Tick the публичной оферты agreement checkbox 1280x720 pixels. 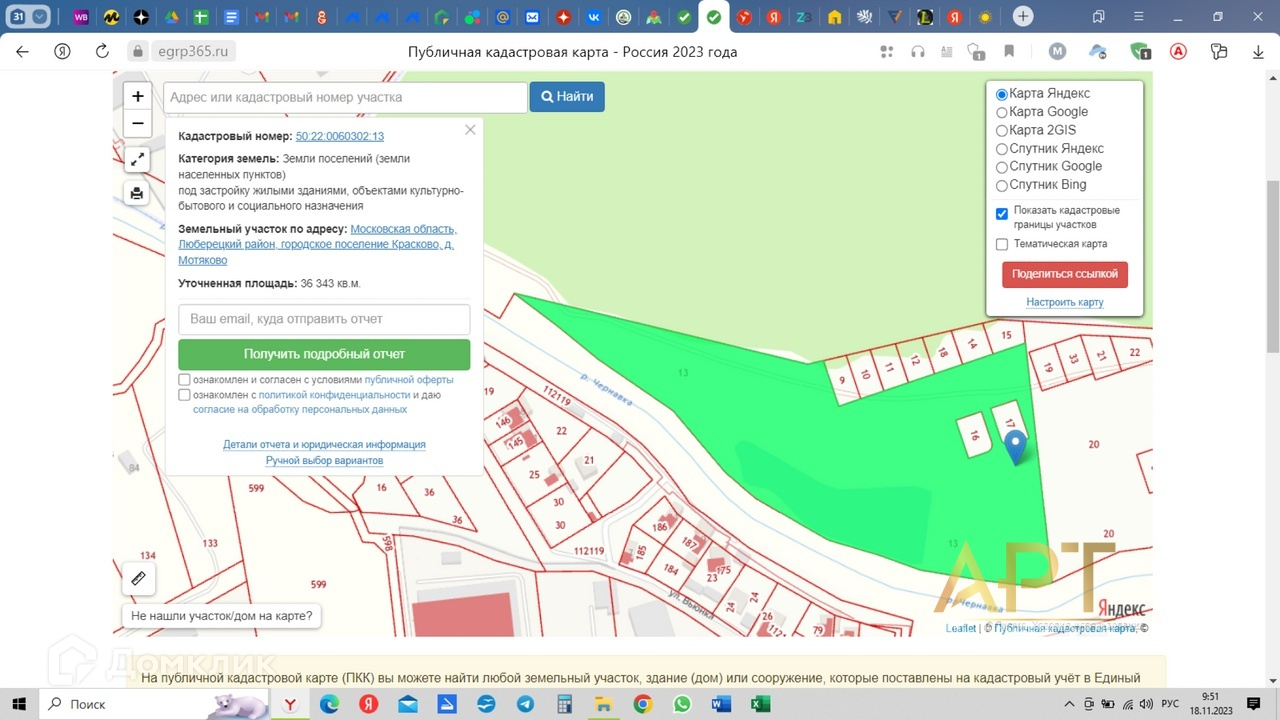pyautogui.click(x=184, y=380)
